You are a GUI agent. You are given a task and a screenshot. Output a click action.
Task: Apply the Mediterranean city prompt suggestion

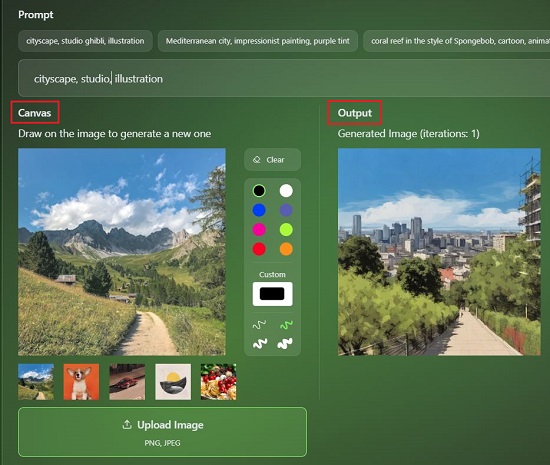[258, 41]
